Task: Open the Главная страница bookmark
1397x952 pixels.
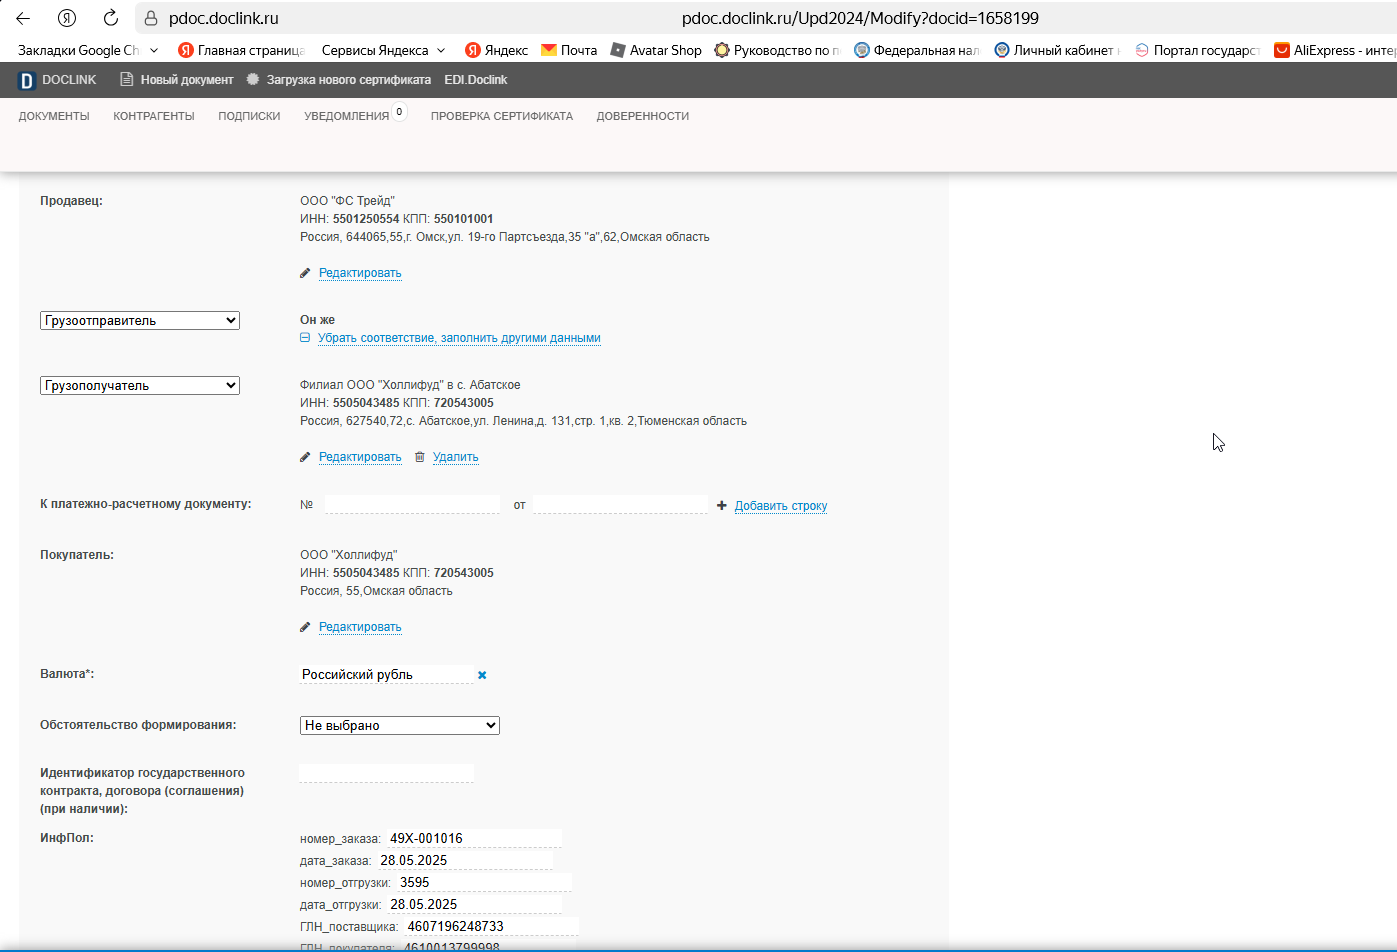Action: [x=241, y=50]
